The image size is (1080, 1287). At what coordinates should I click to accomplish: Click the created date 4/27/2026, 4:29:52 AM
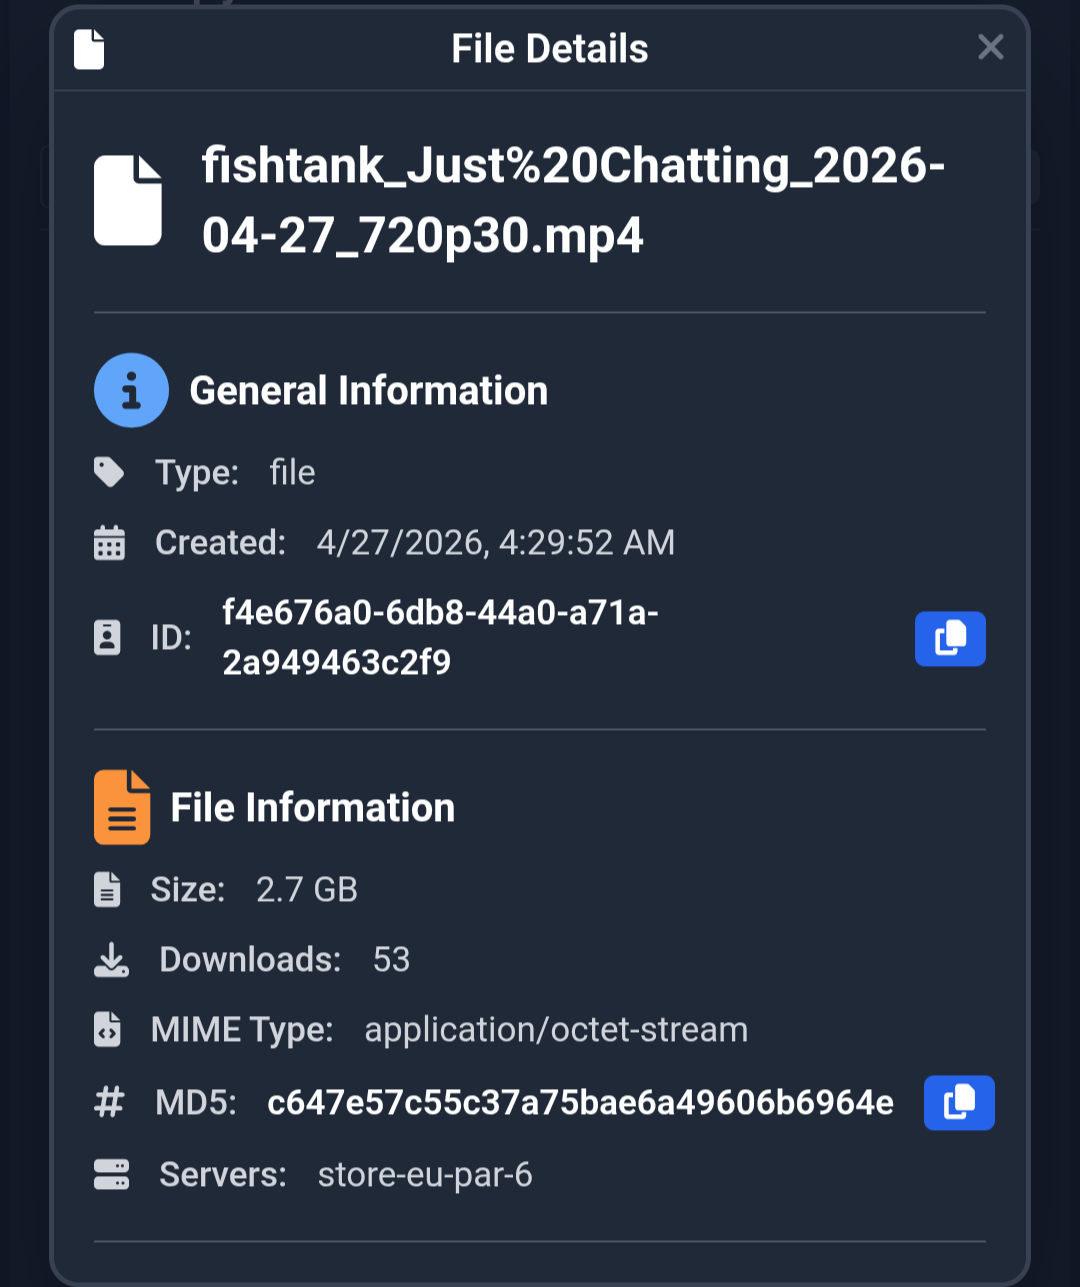click(496, 543)
